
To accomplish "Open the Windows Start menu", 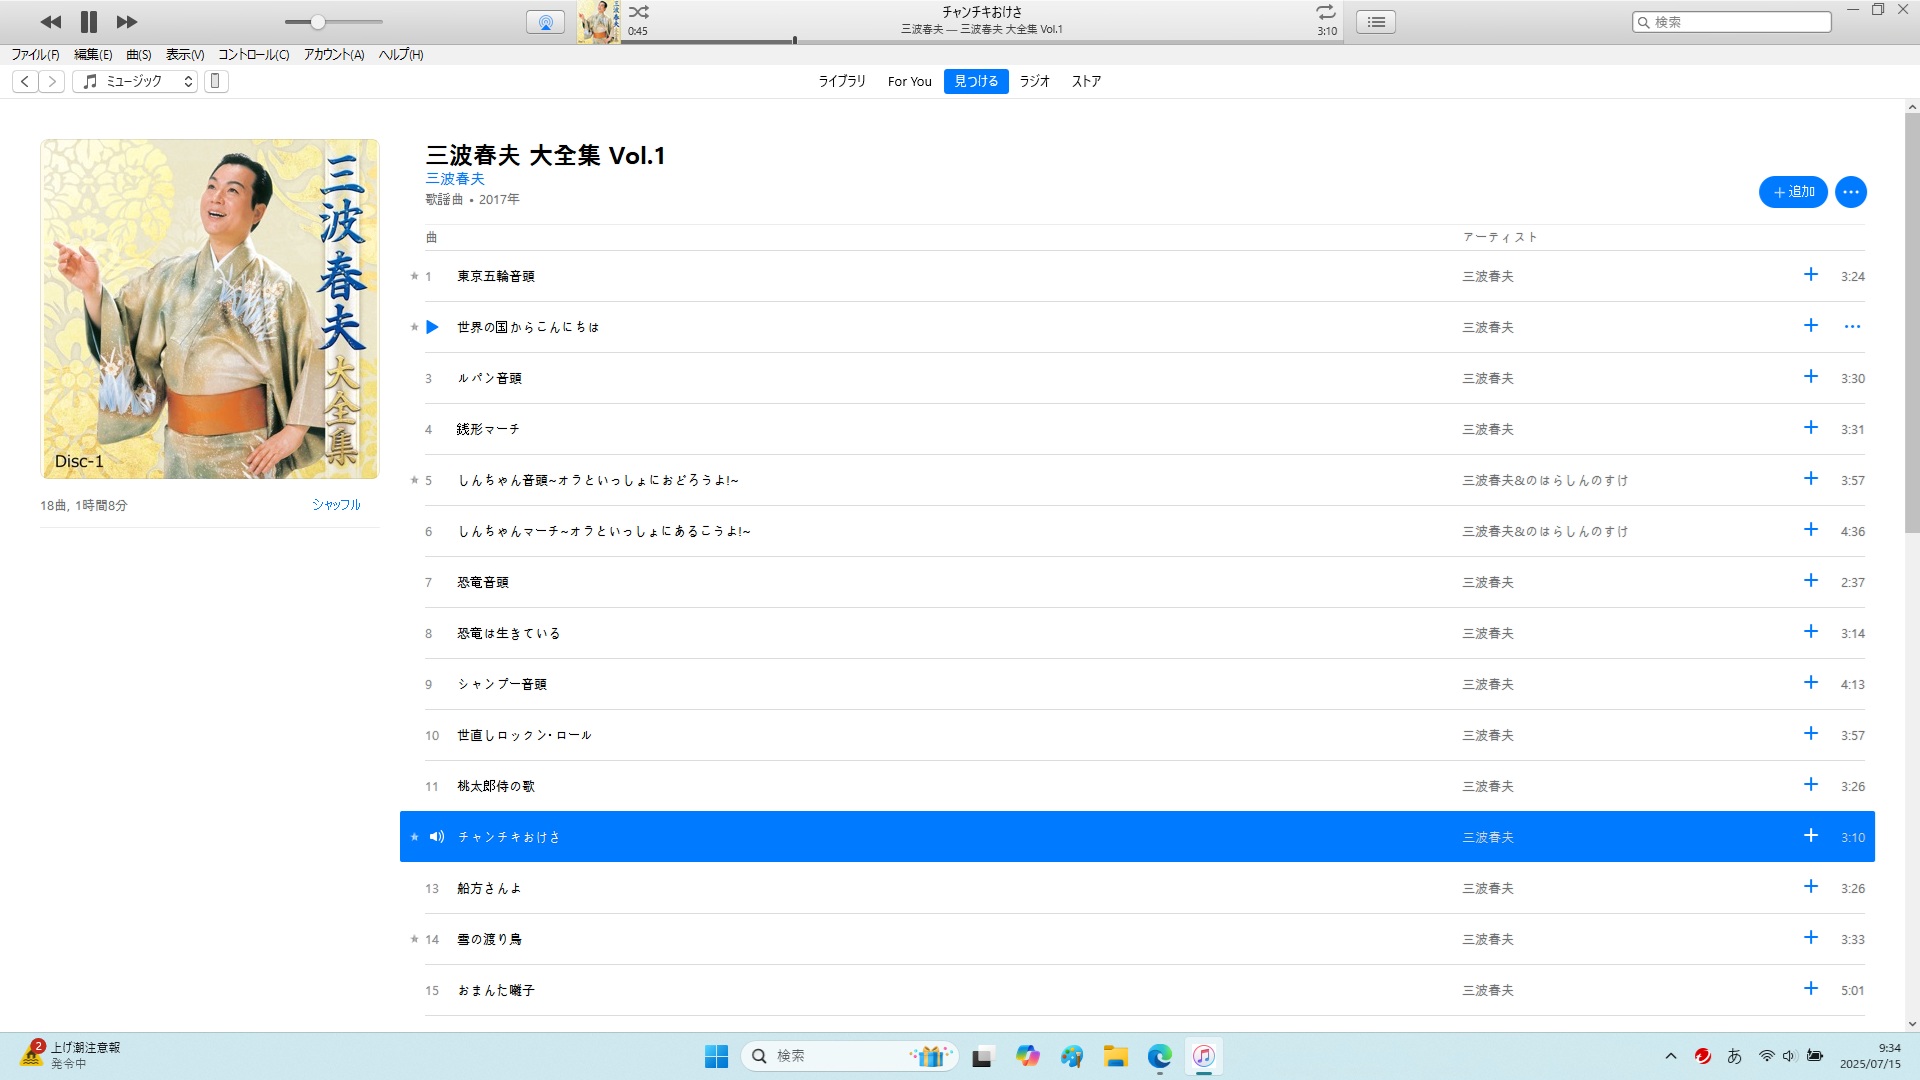I will pos(716,1056).
